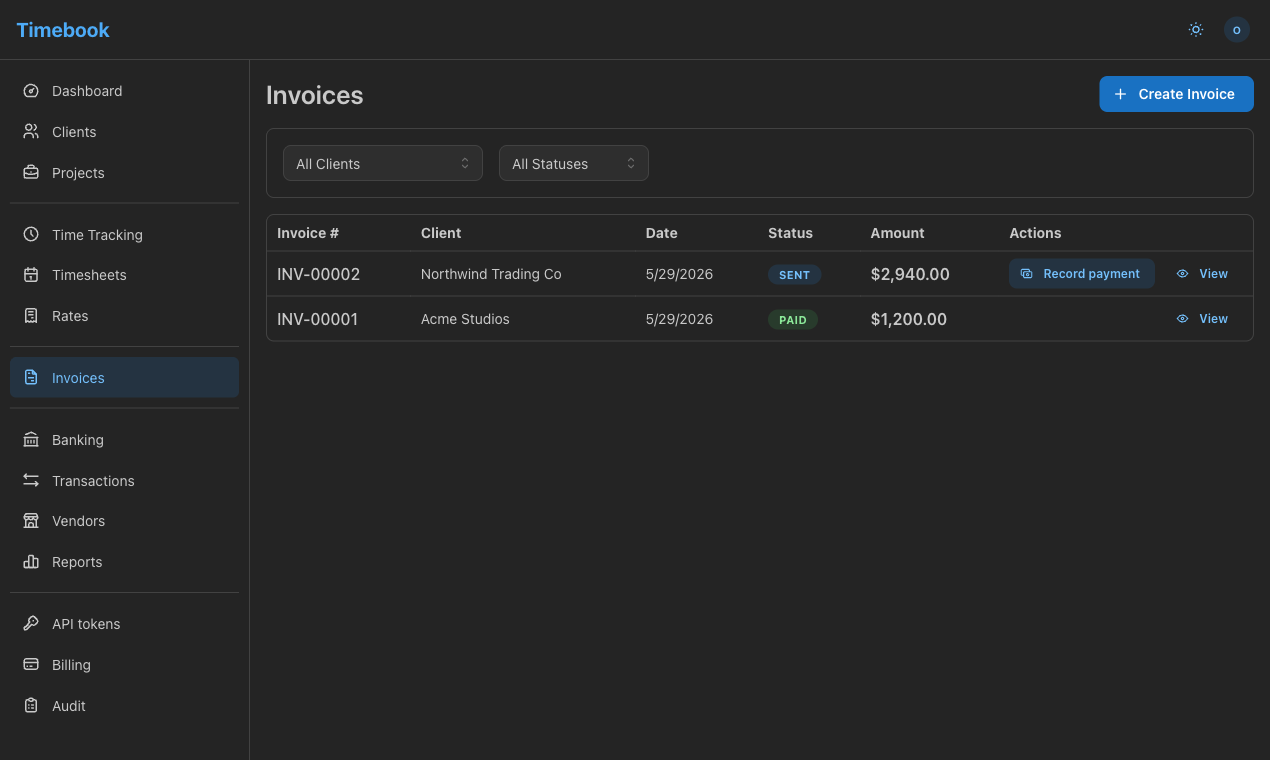Viewport: 1270px width, 760px height.
Task: Click the plus icon on Create Invoice
Action: point(1120,94)
